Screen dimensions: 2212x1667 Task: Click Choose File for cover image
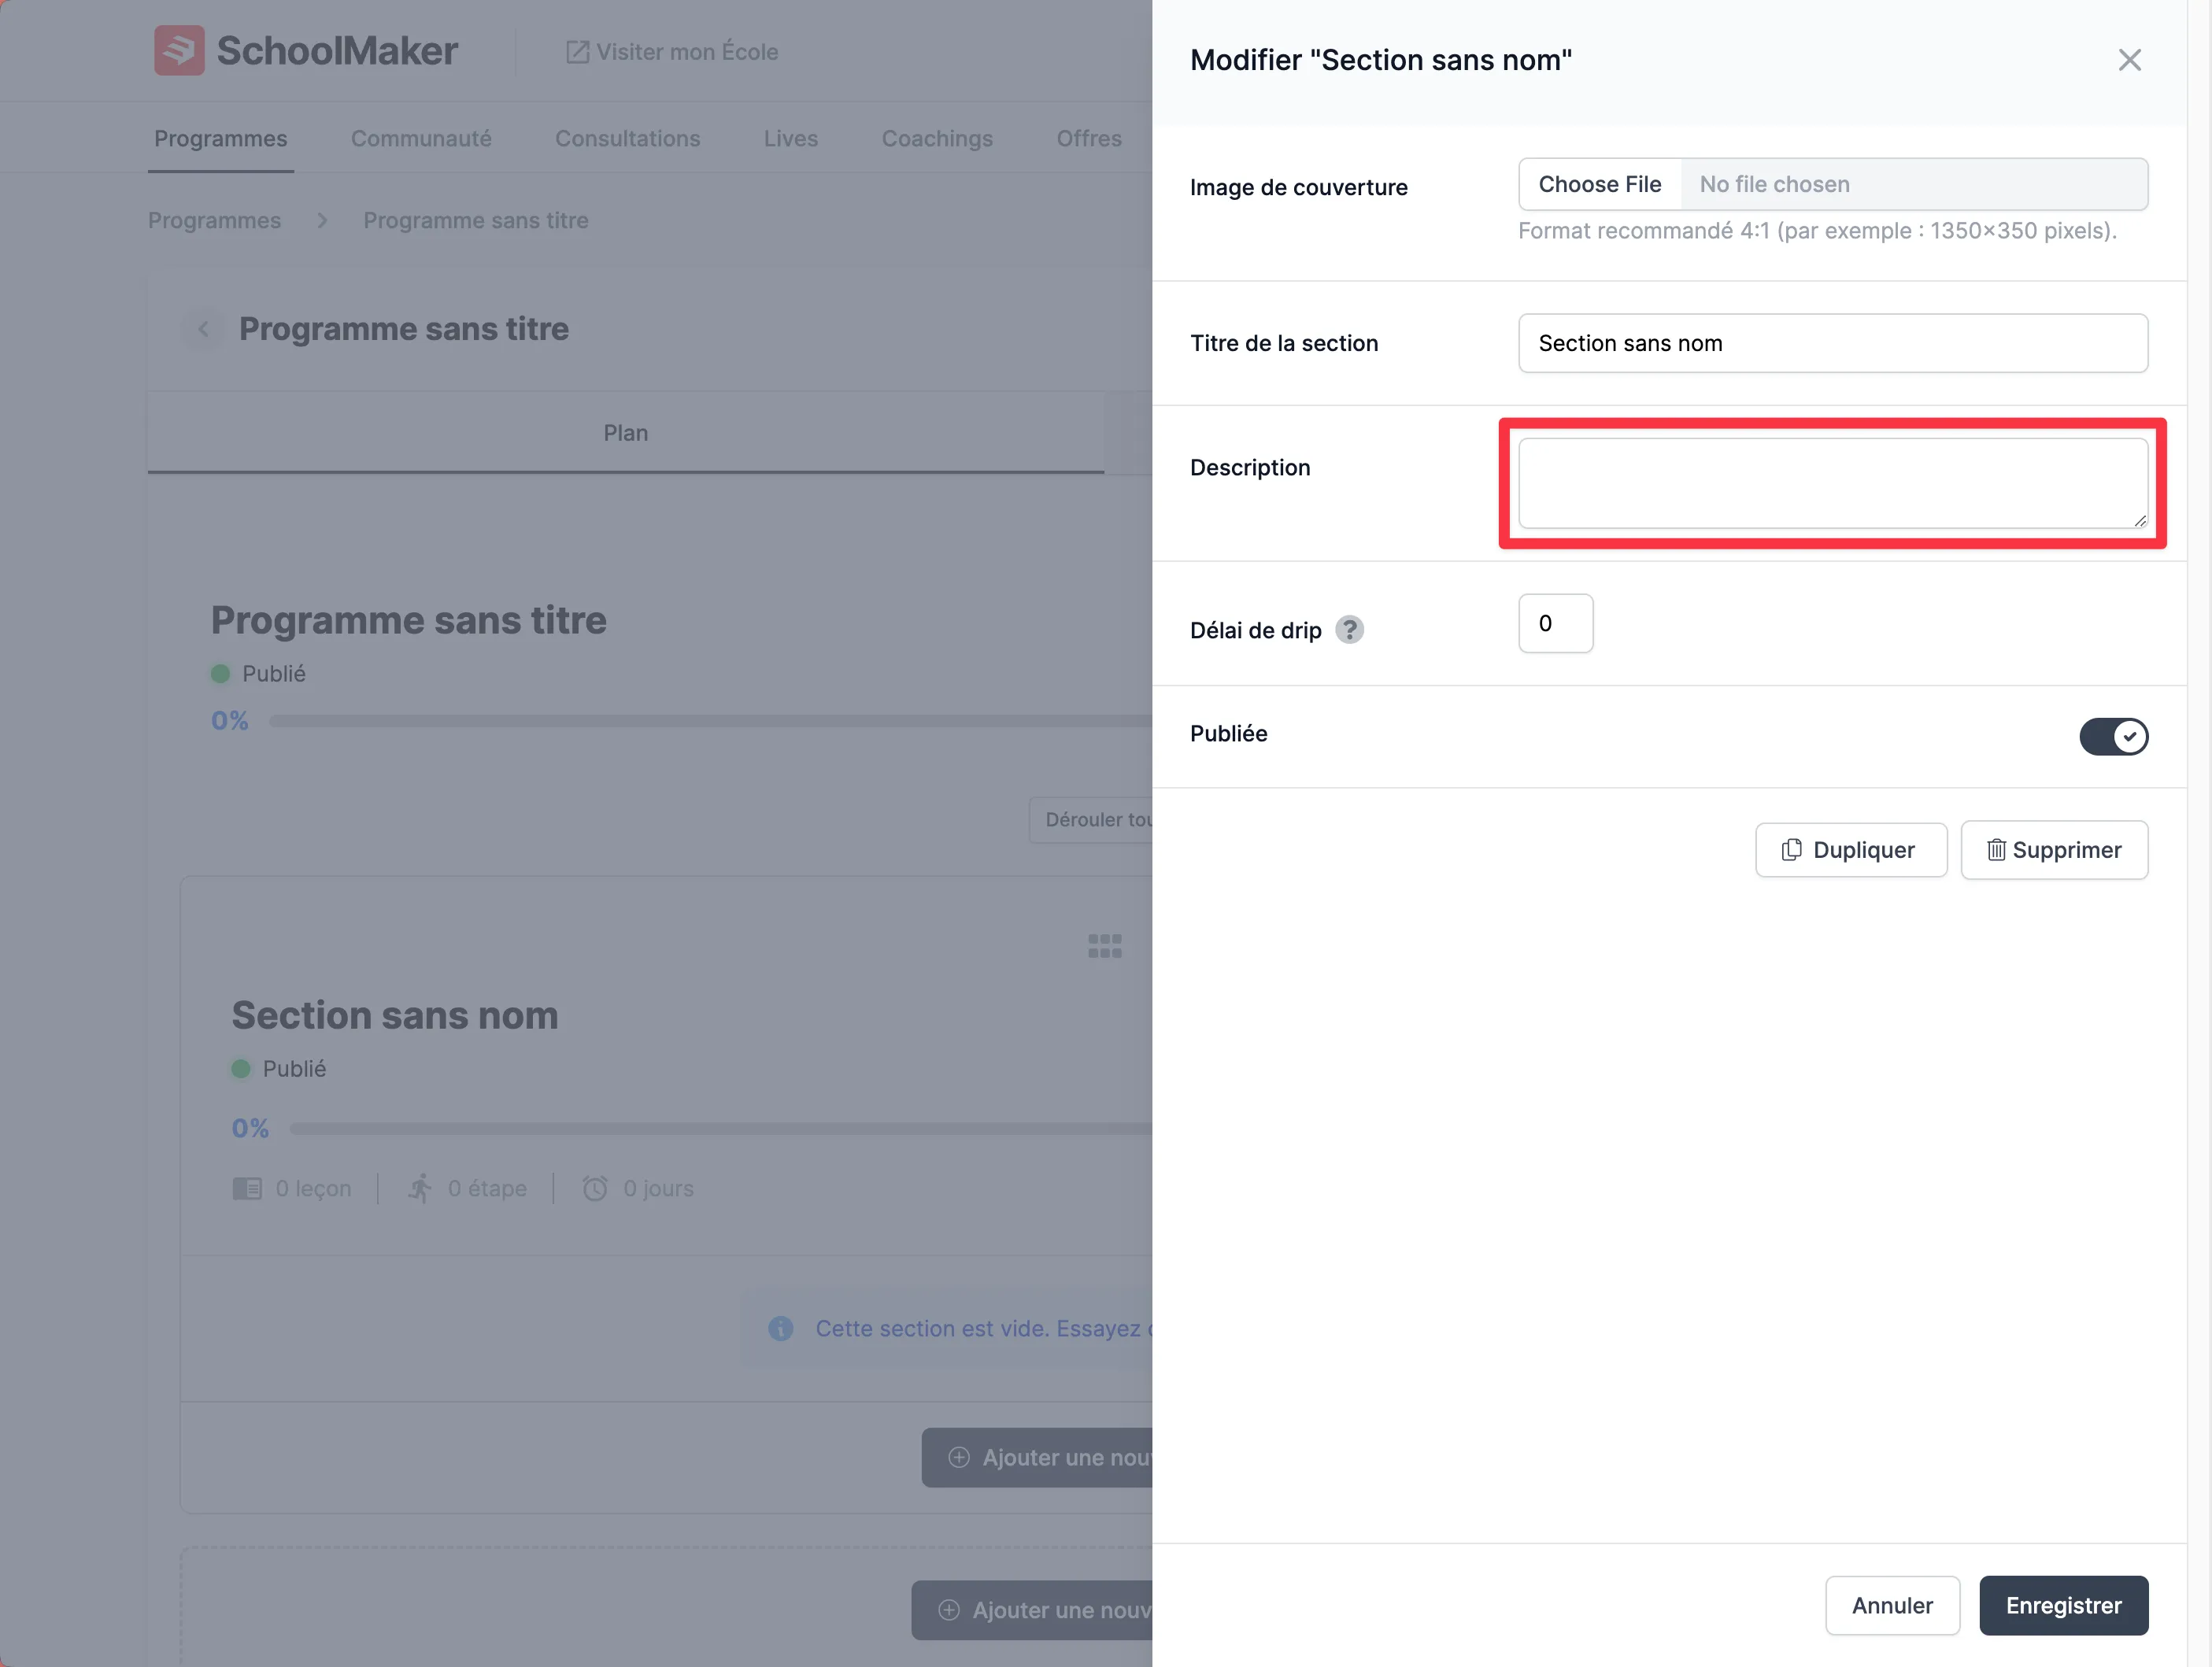coord(1599,184)
